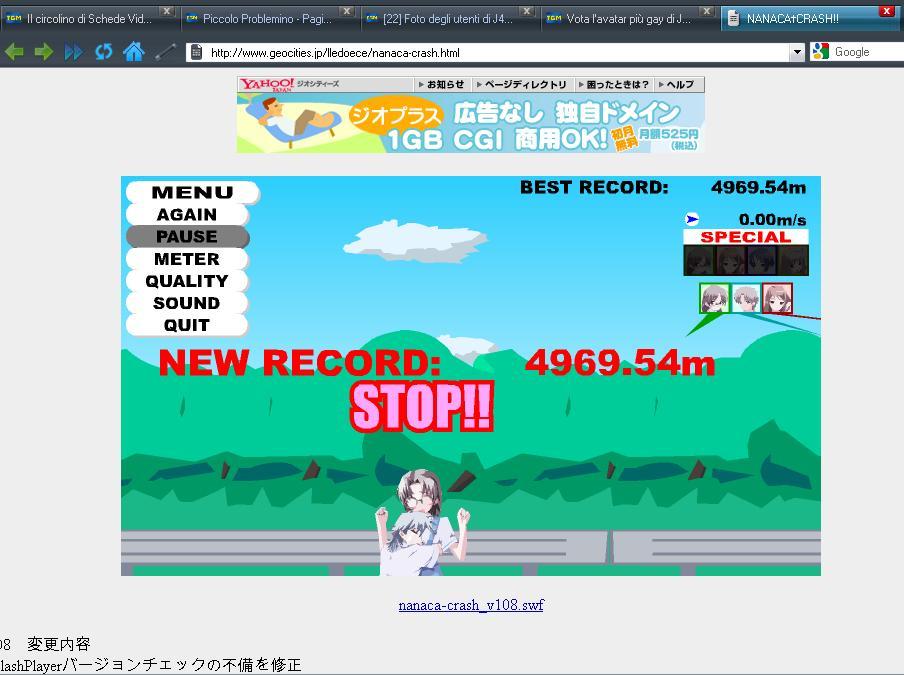This screenshot has height=675, width=904.
Task: Close the '[22] Foto degli utenti' tab
Action: click(526, 10)
